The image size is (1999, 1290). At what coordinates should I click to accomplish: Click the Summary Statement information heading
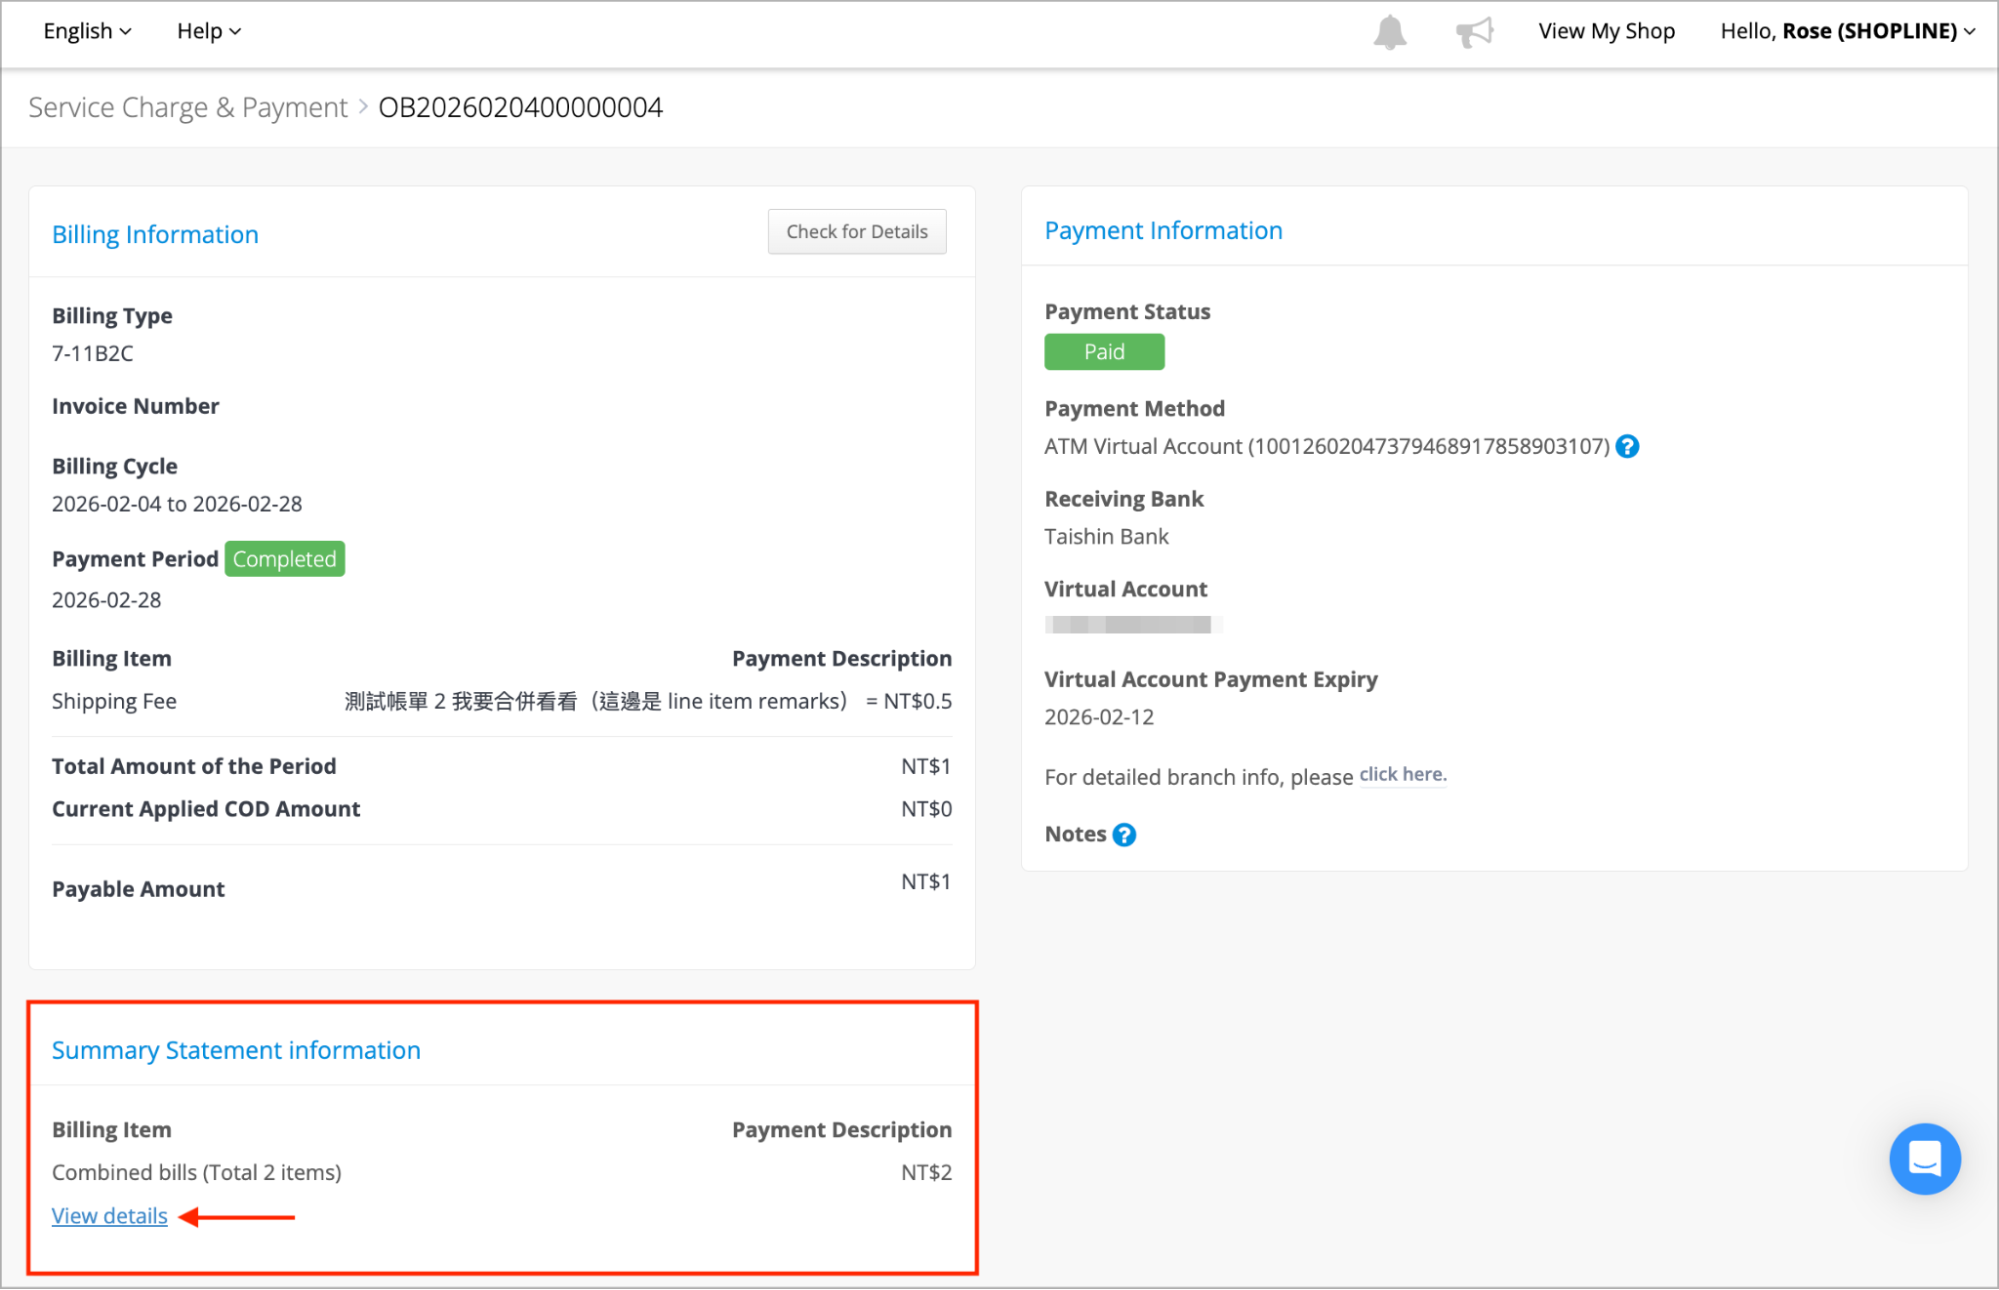[236, 1051]
